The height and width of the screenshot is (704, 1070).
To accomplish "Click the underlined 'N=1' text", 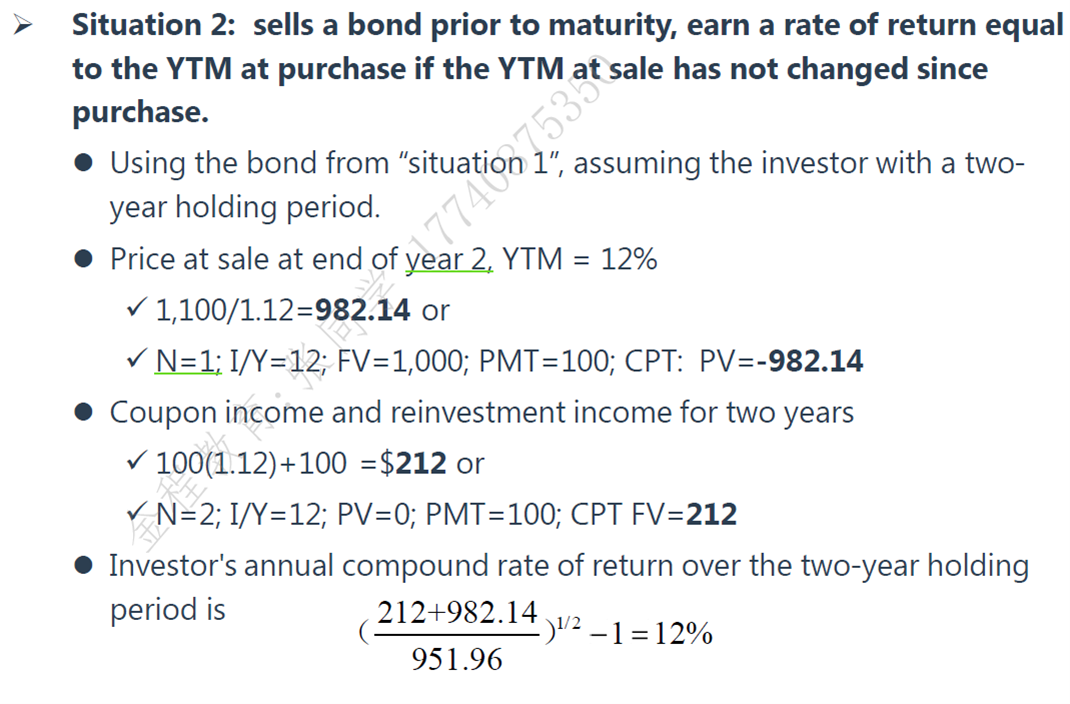I will [x=188, y=362].
